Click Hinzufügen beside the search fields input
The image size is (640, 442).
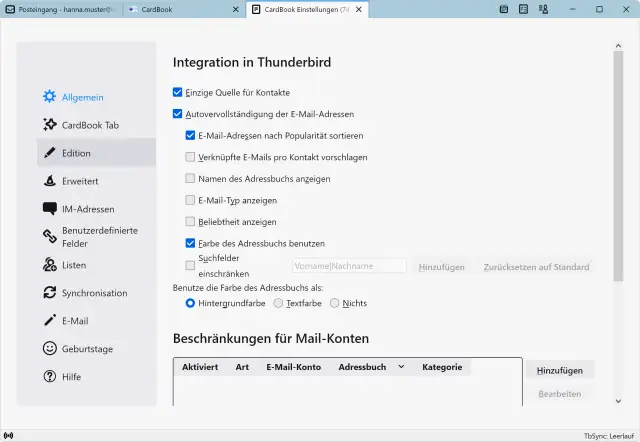[x=441, y=267]
